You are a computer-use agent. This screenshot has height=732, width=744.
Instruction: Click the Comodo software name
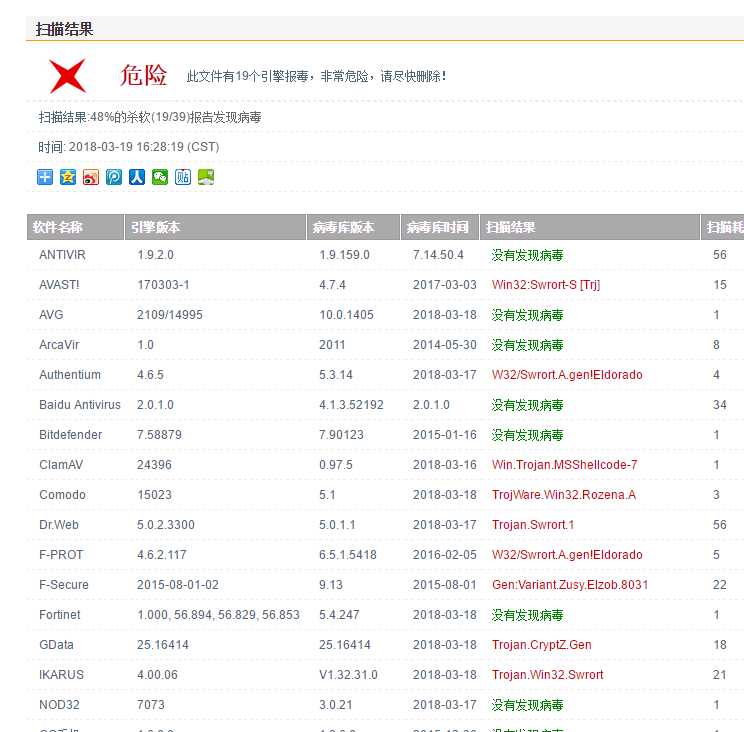pos(63,495)
